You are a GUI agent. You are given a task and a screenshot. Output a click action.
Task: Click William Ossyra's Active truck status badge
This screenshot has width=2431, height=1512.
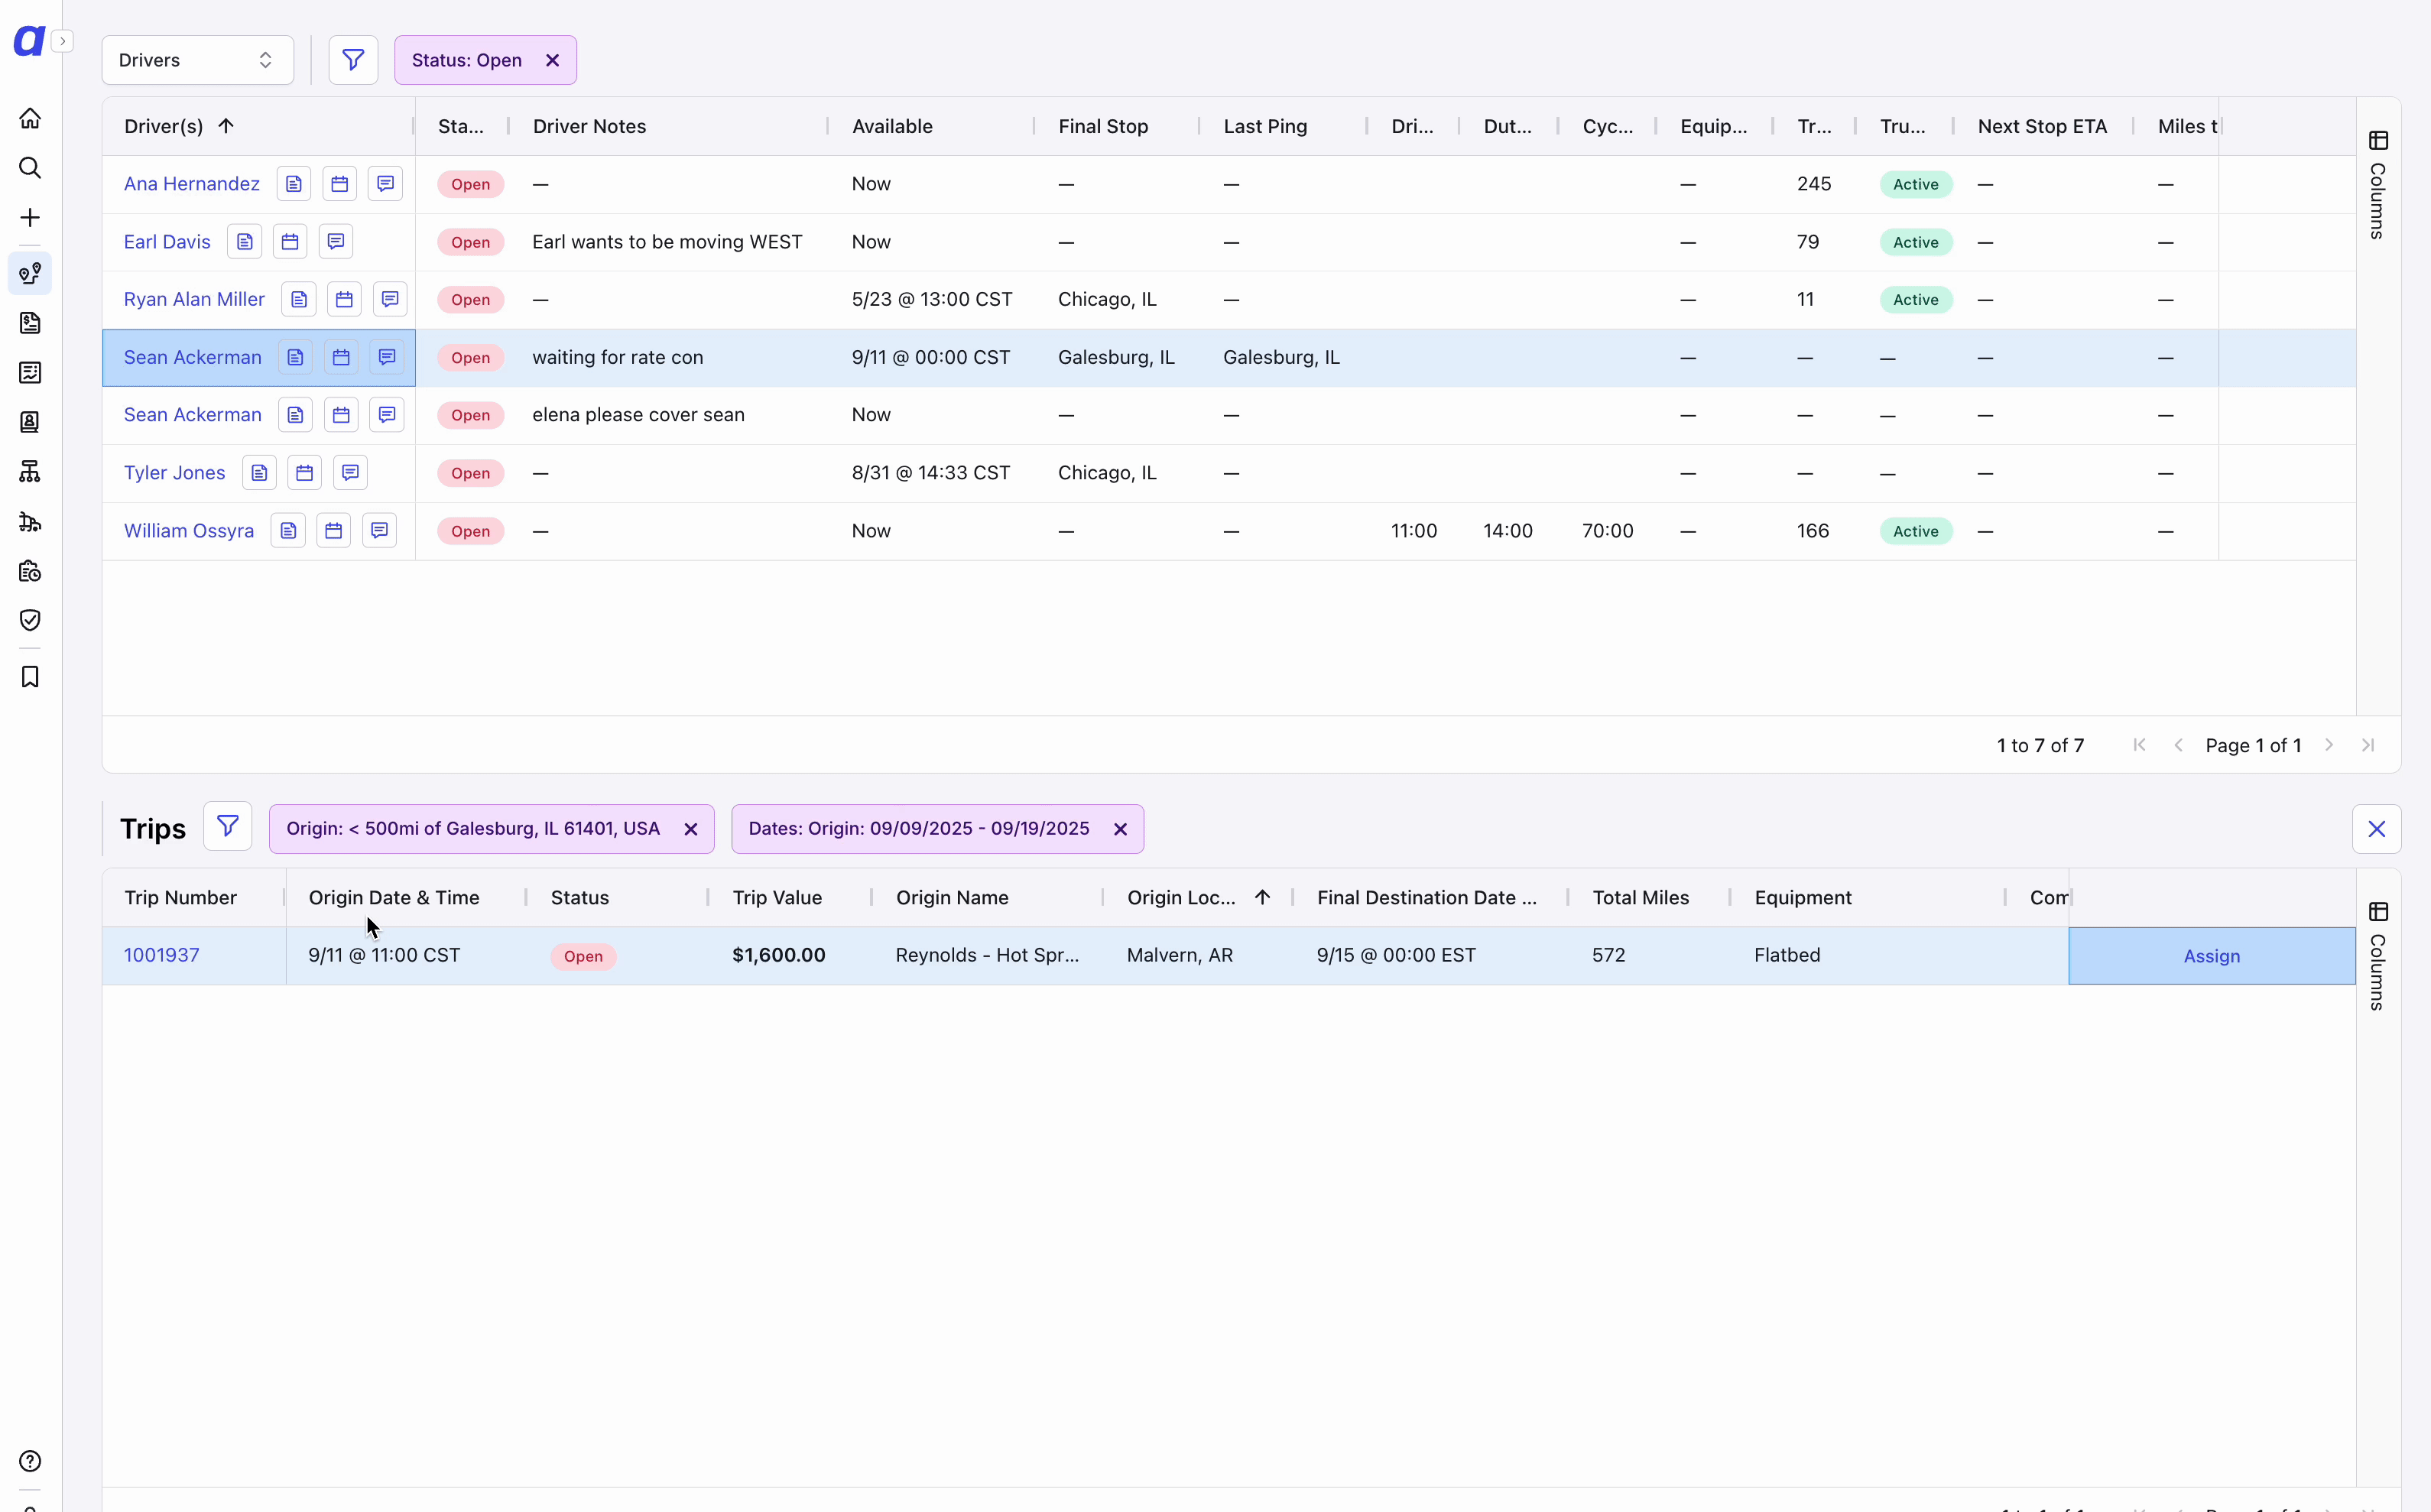1915,531
